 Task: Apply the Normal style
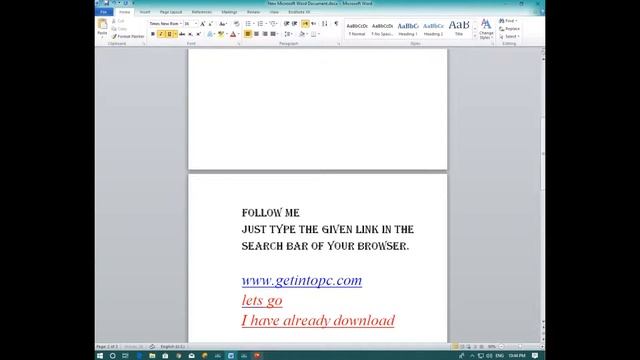[357, 29]
